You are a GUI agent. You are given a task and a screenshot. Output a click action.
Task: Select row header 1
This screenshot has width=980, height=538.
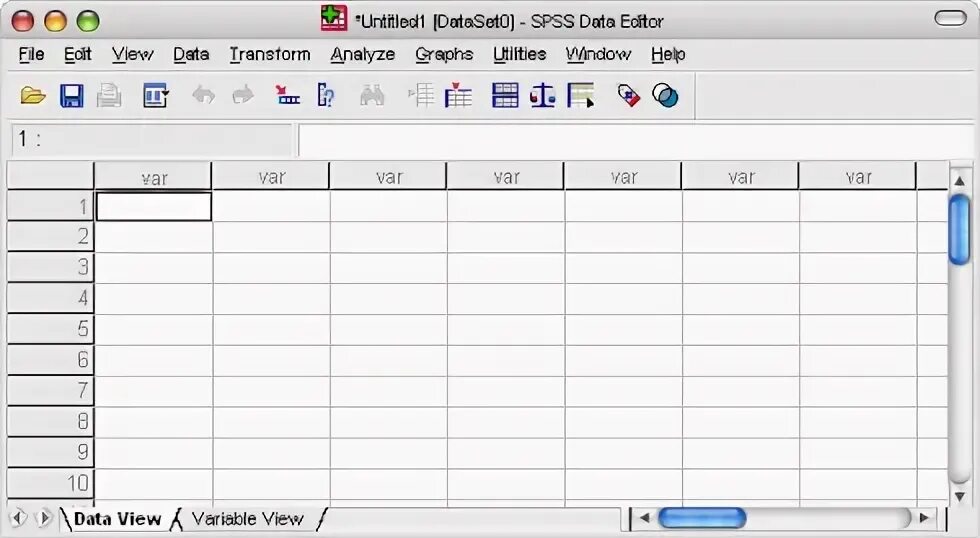click(51, 206)
